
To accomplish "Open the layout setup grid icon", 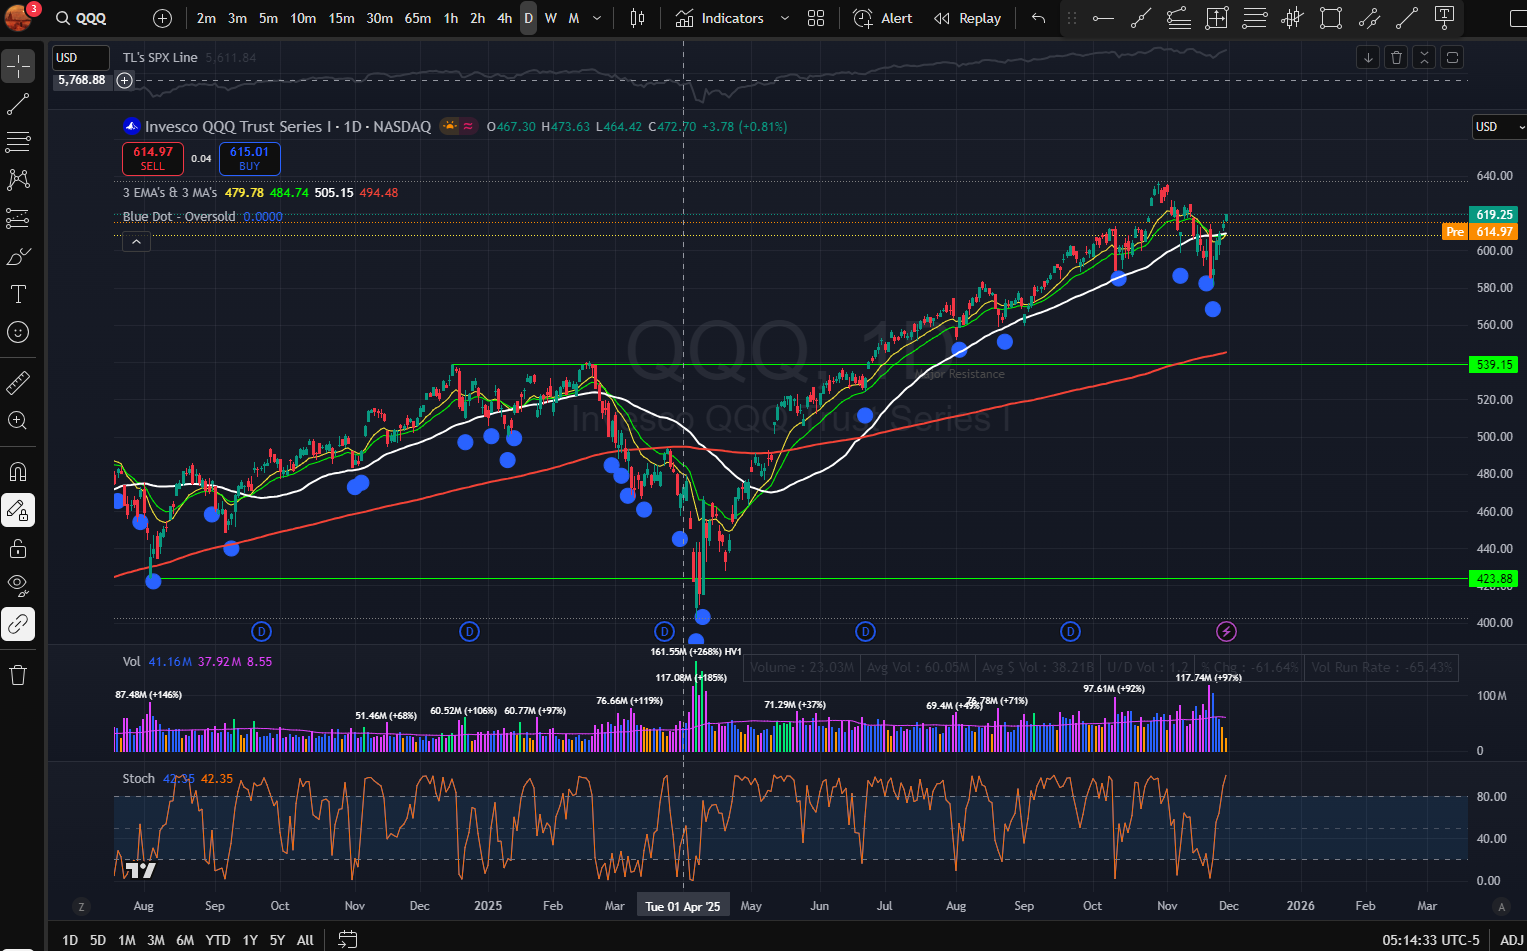I will (816, 18).
